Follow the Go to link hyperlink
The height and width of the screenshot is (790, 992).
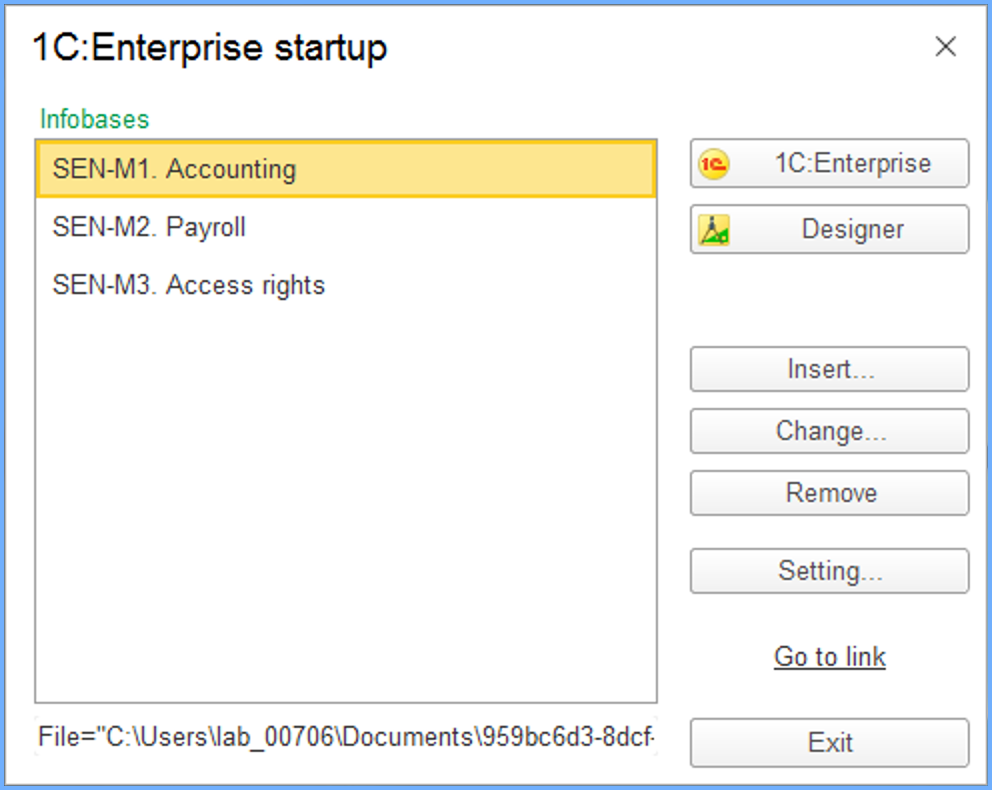pyautogui.click(x=829, y=657)
